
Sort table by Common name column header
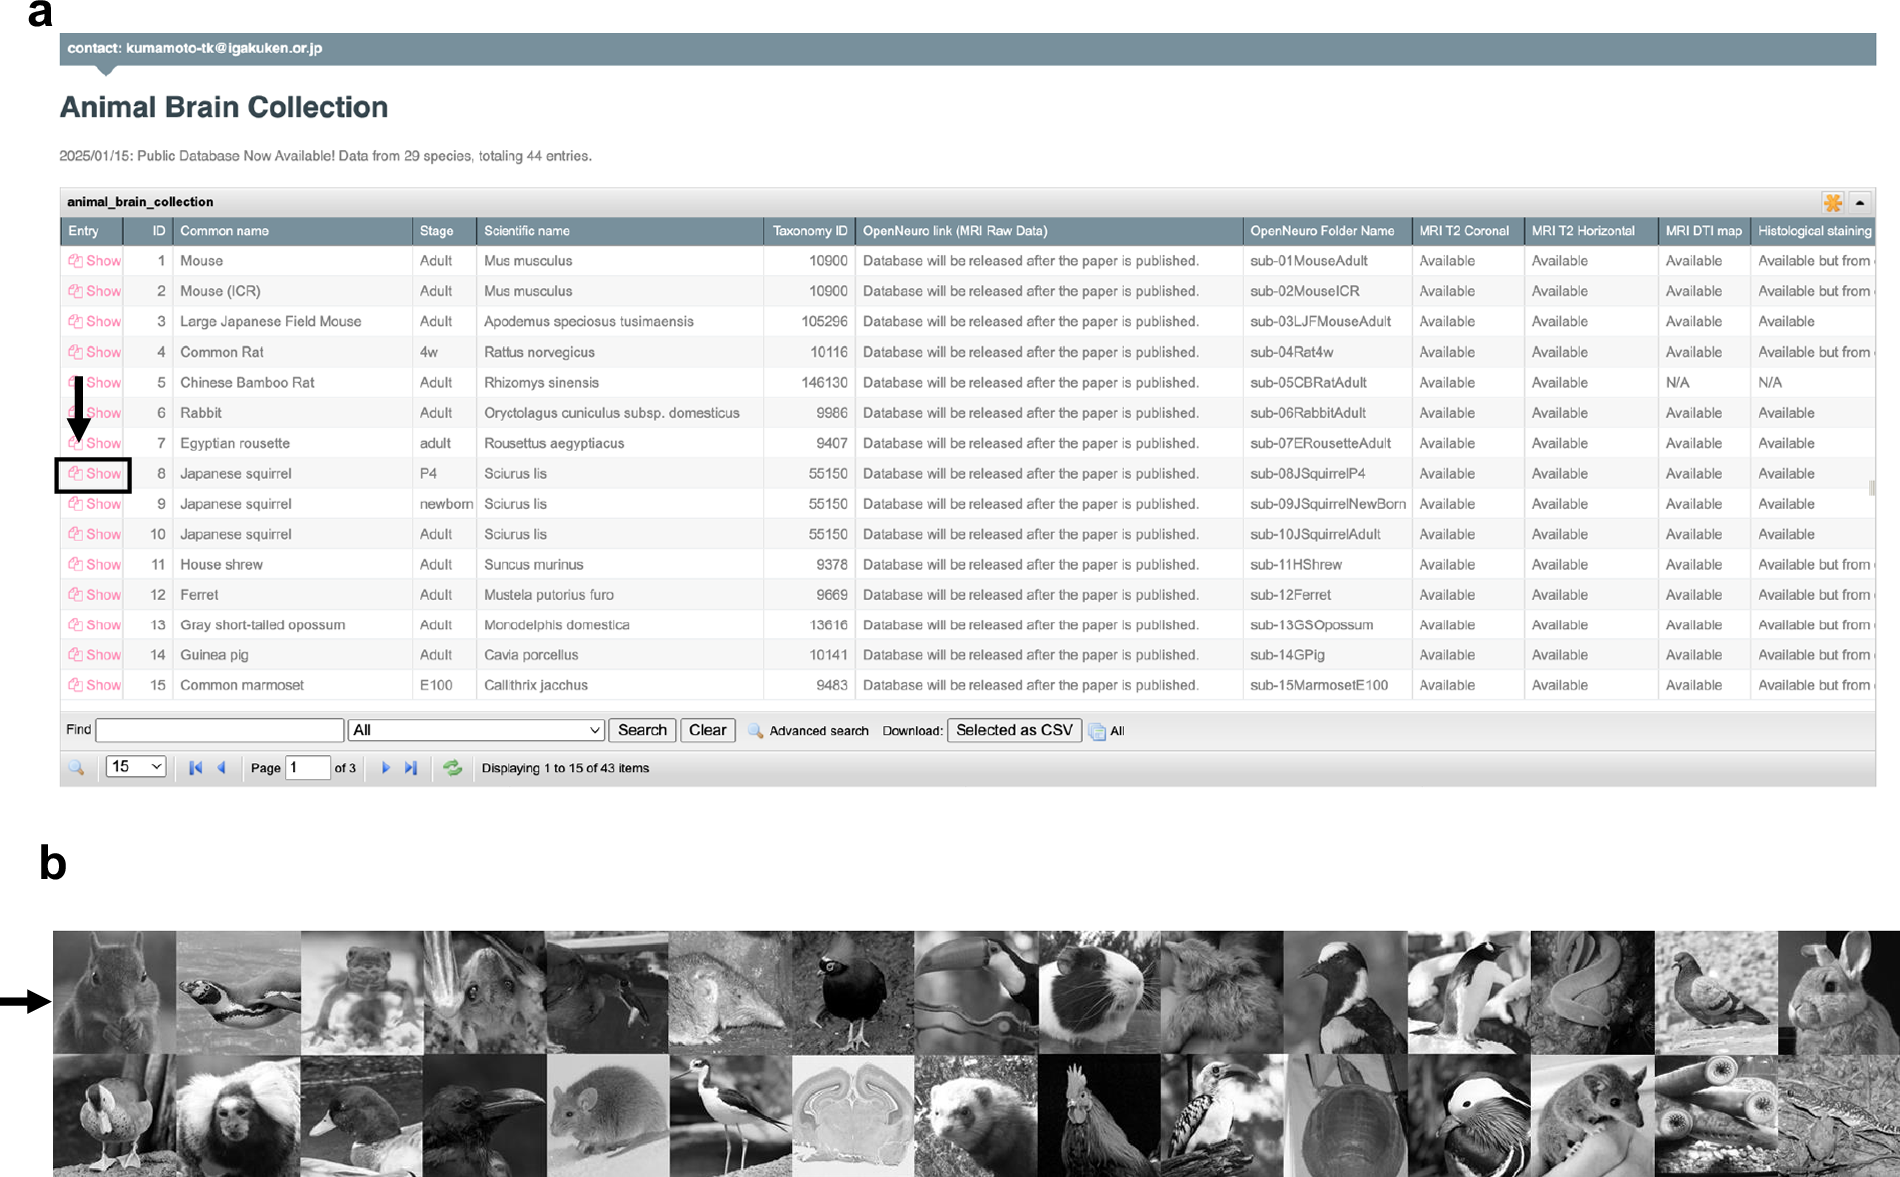(225, 231)
